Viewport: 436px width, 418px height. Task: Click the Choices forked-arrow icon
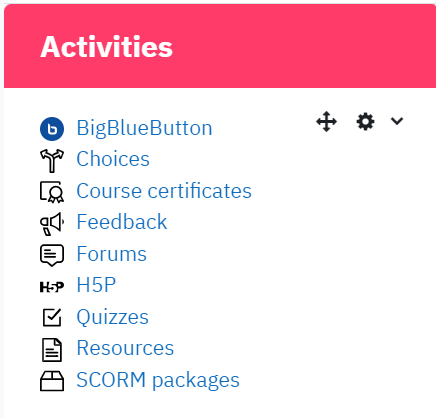click(x=52, y=160)
